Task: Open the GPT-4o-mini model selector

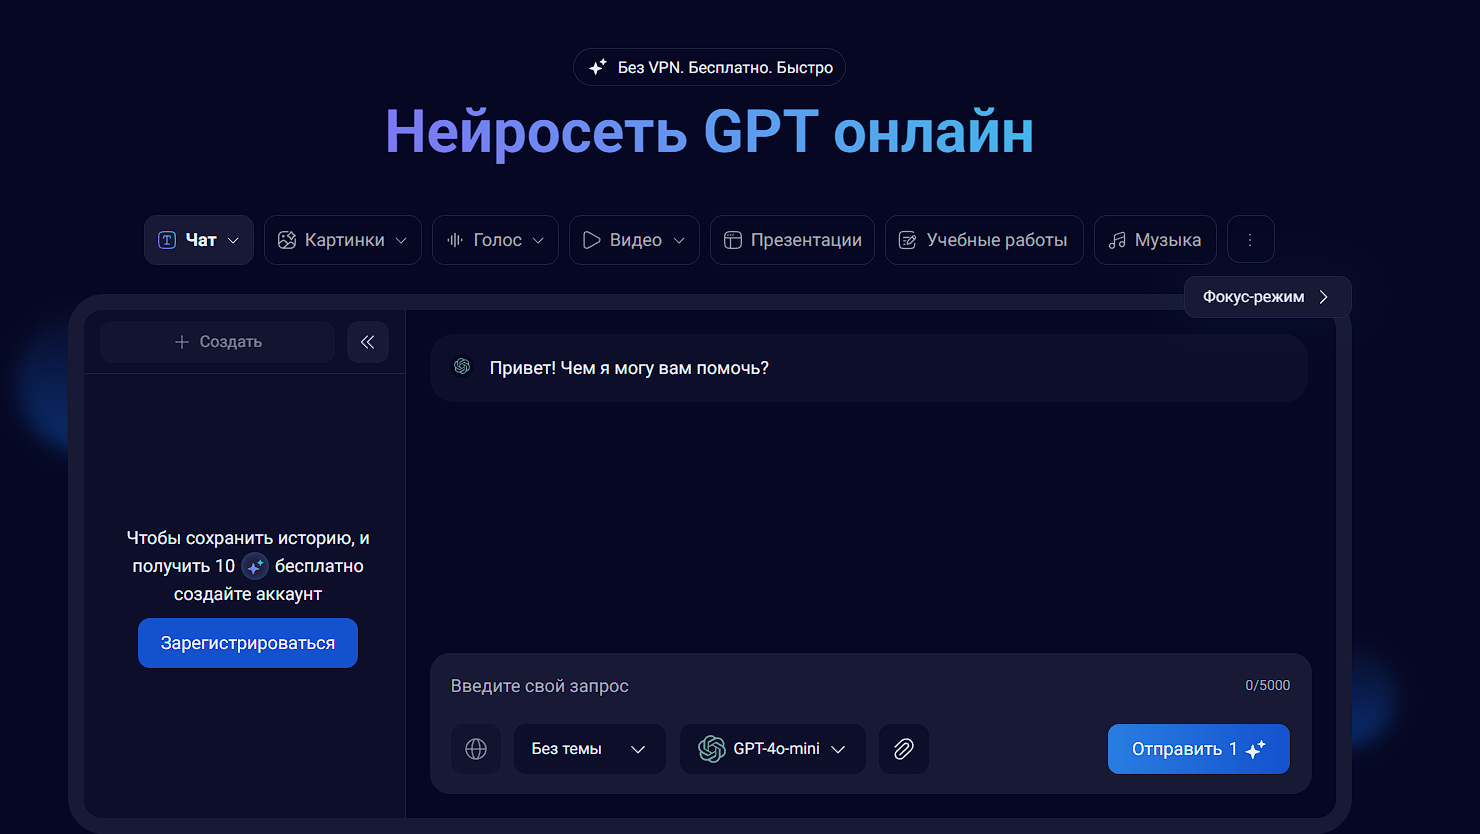Action: pyautogui.click(x=772, y=749)
